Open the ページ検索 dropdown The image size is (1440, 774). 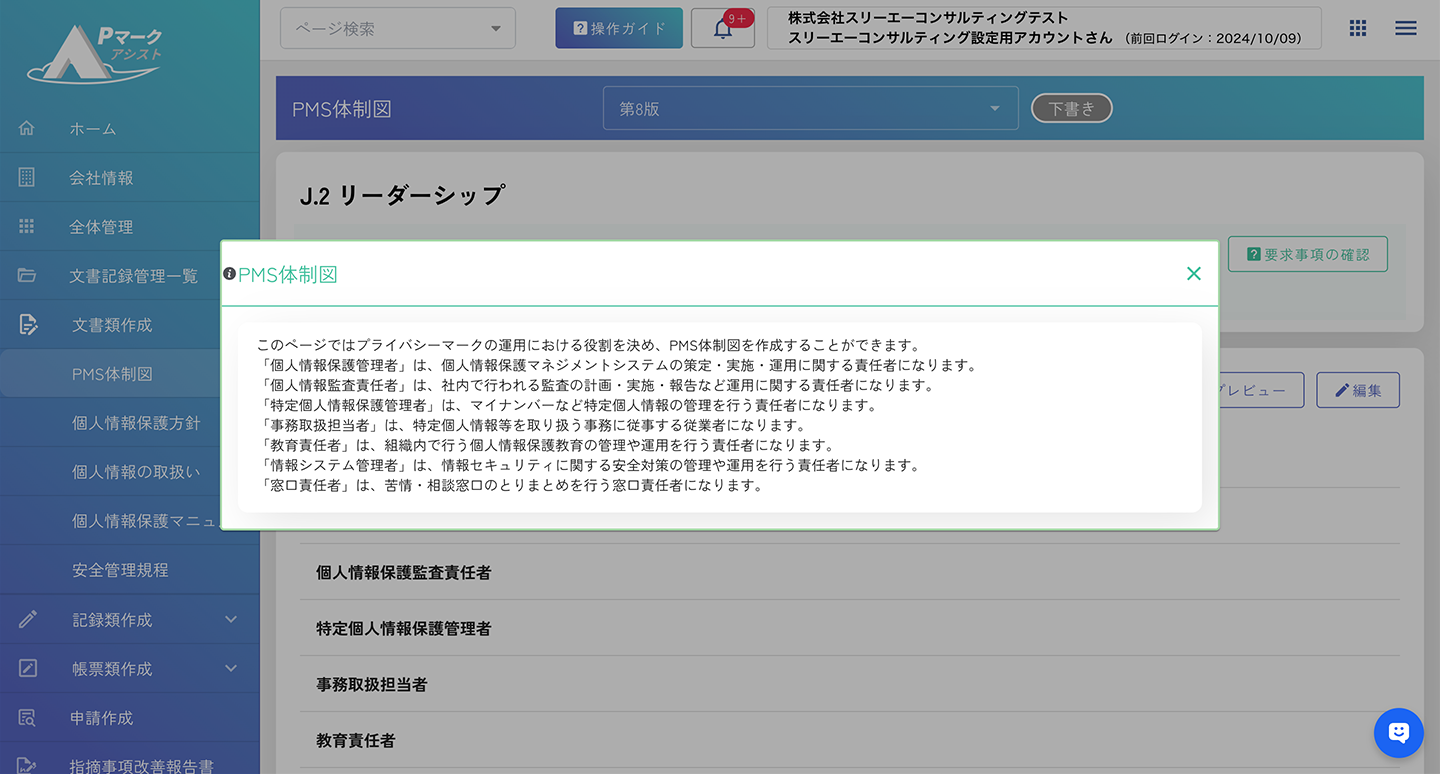point(398,28)
